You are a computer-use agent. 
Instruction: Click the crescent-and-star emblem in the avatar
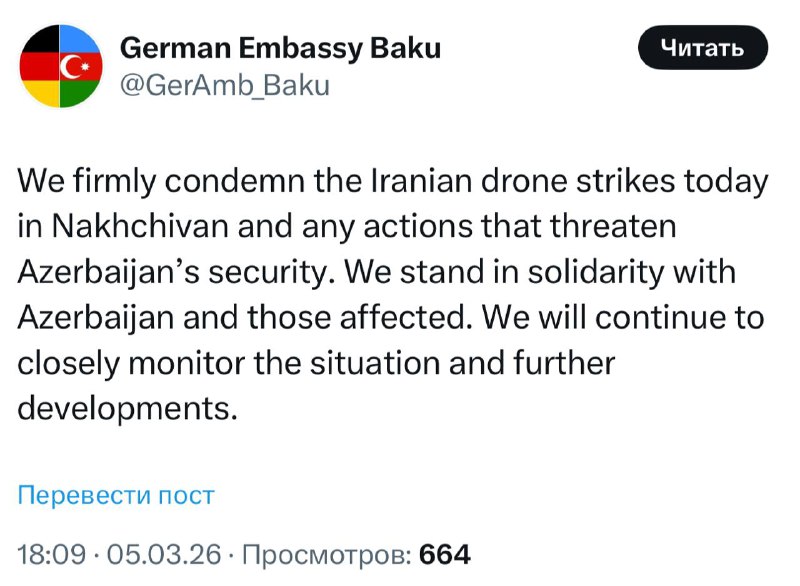point(77,65)
